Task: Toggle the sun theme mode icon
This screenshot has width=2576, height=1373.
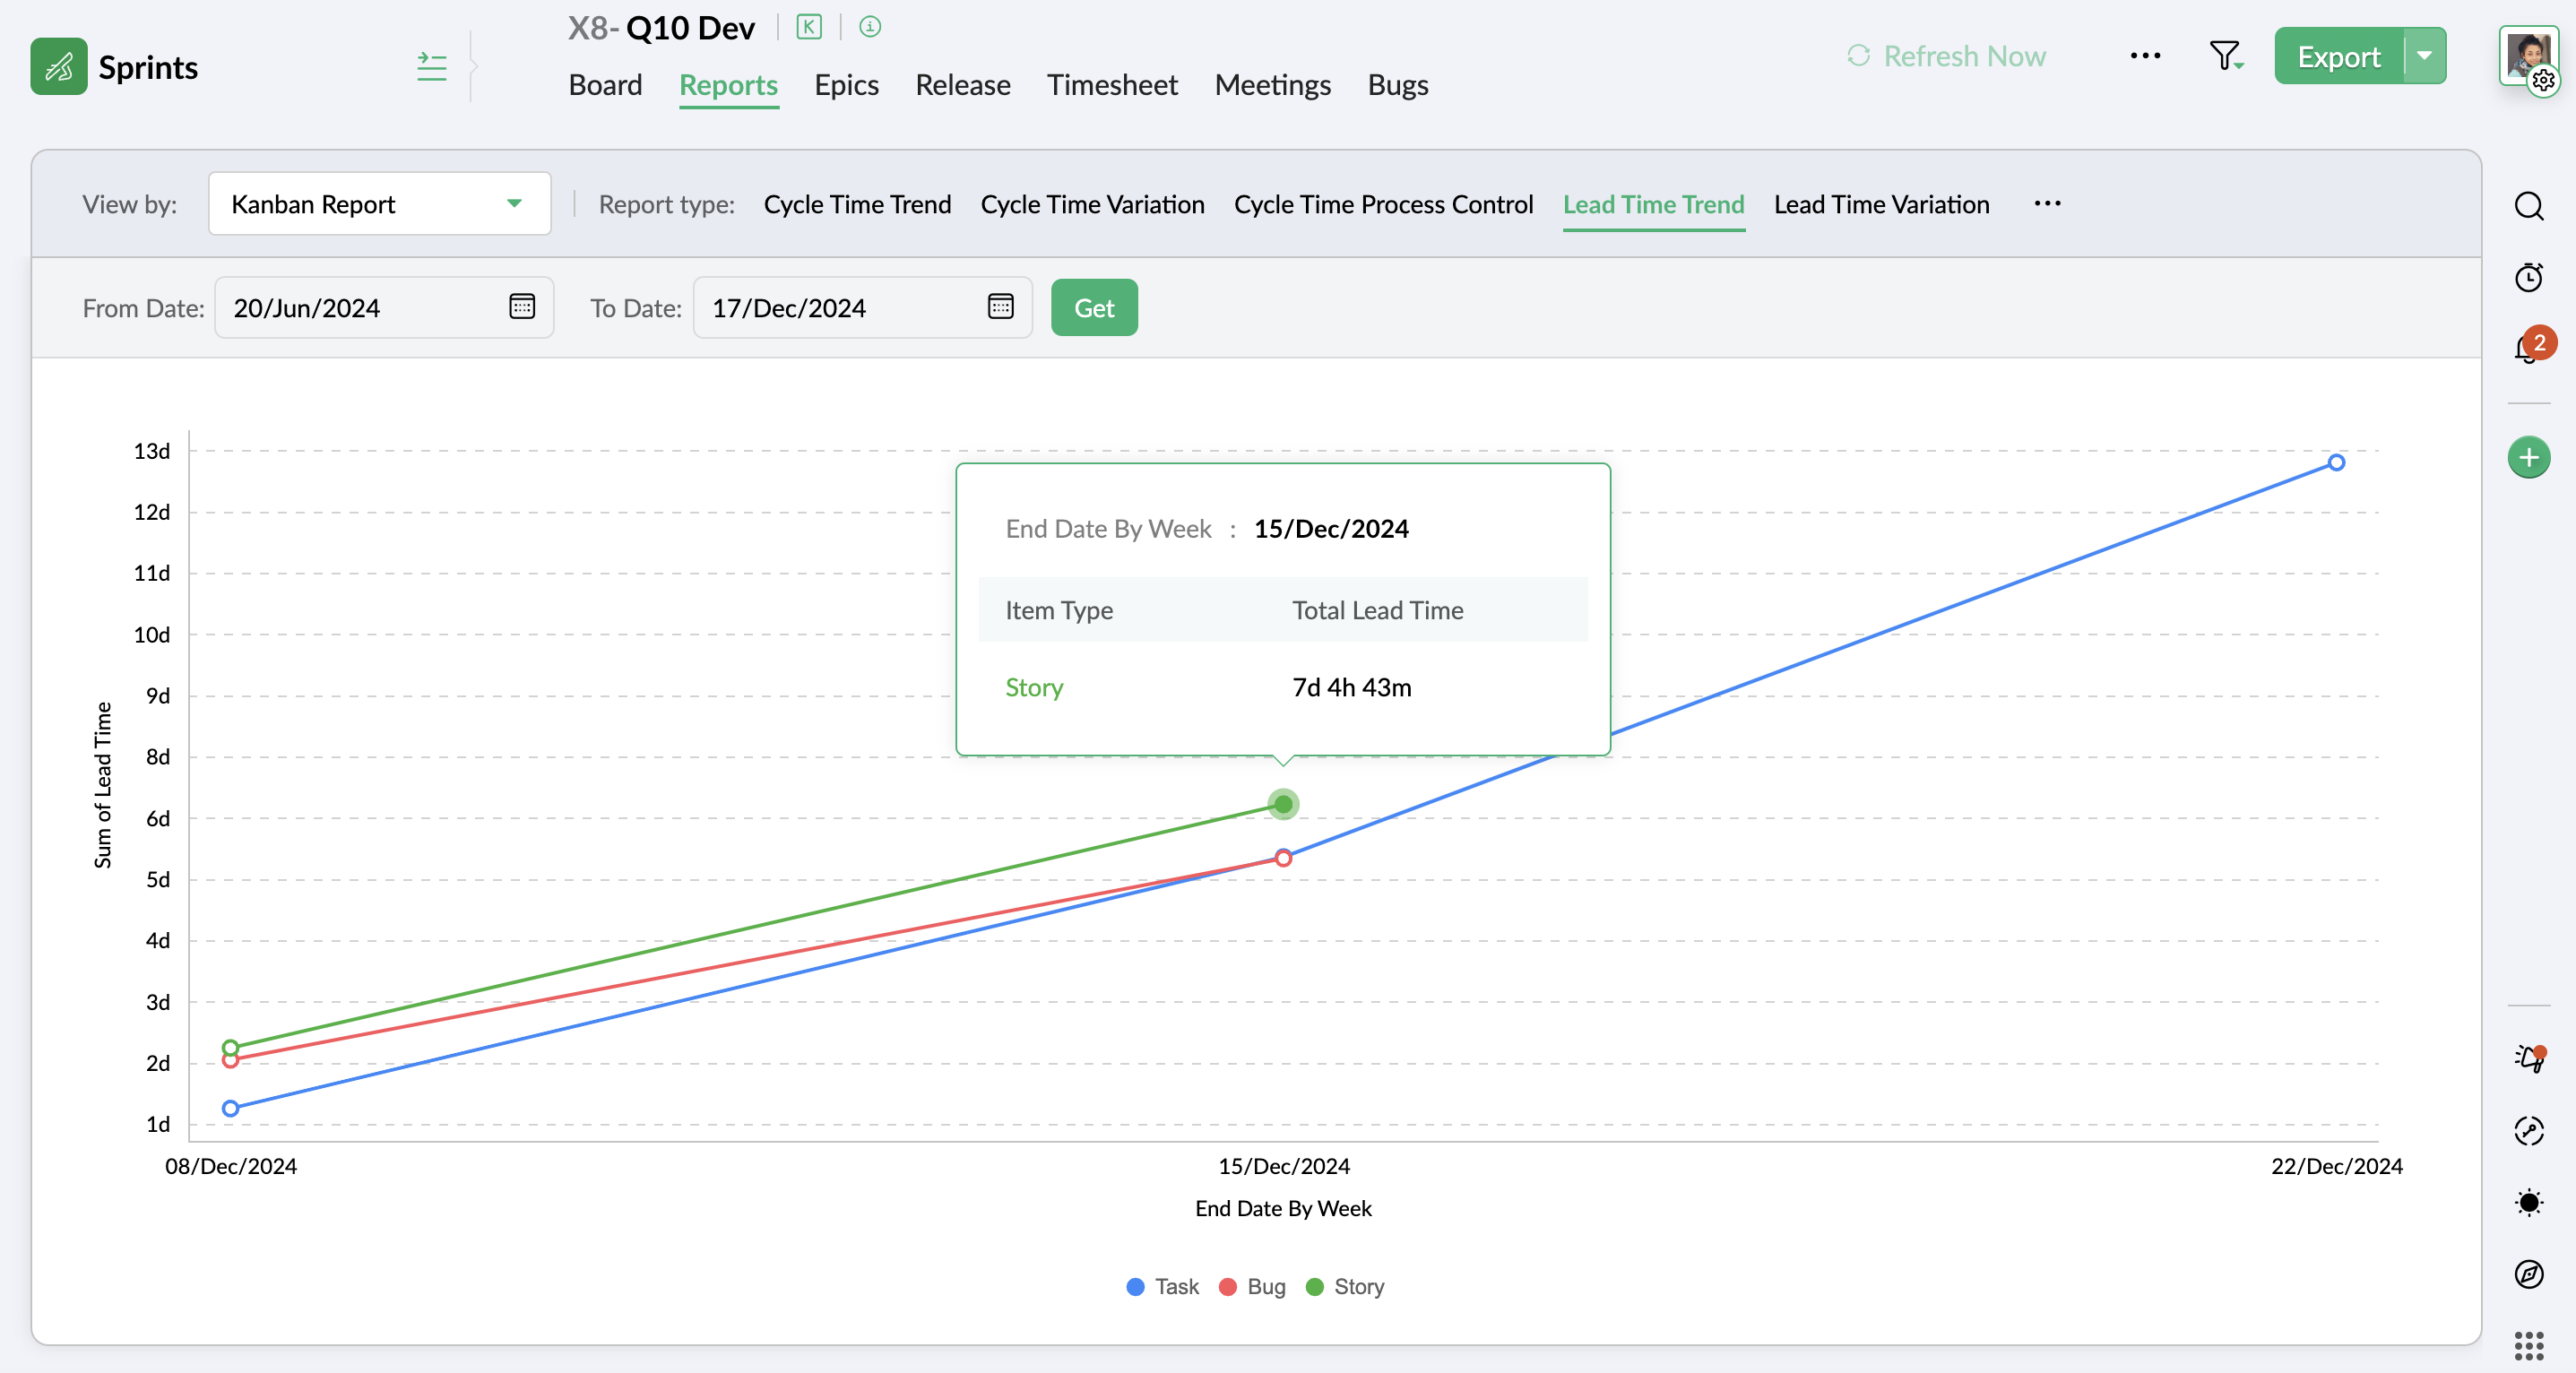Action: (x=2528, y=1202)
